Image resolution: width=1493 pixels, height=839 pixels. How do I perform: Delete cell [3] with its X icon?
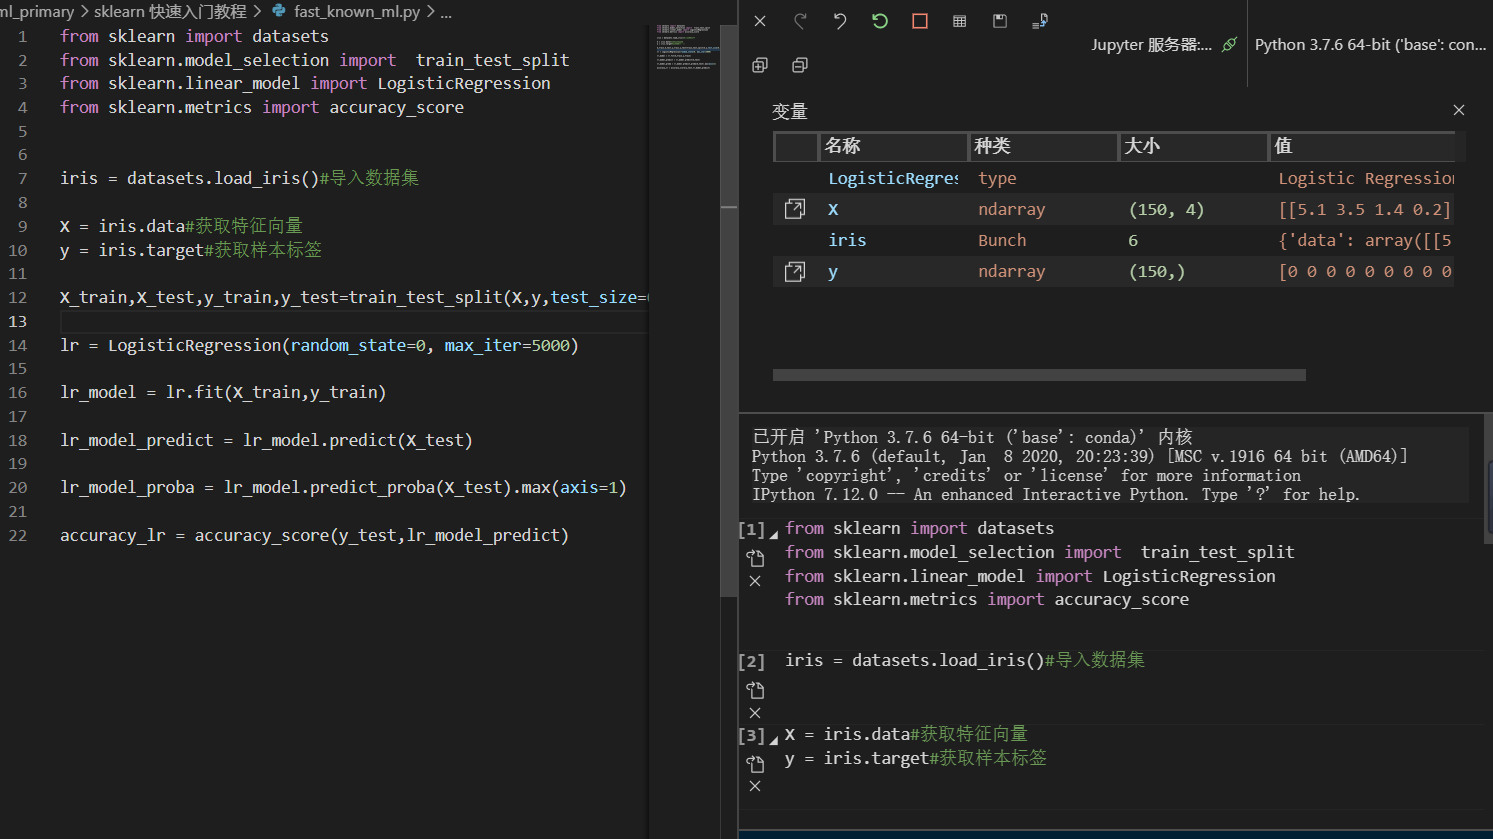[755, 786]
